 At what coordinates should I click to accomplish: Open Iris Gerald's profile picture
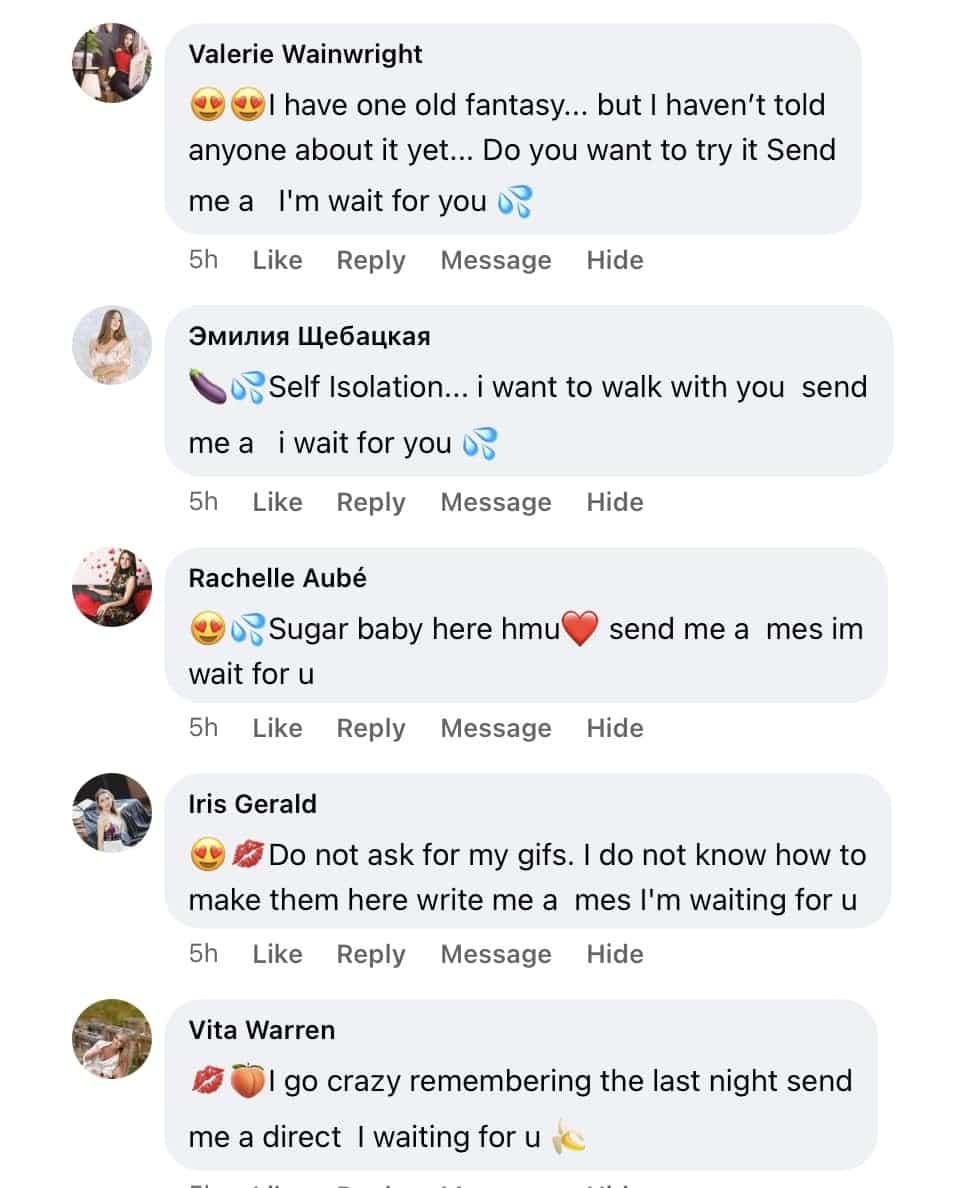pyautogui.click(x=112, y=812)
